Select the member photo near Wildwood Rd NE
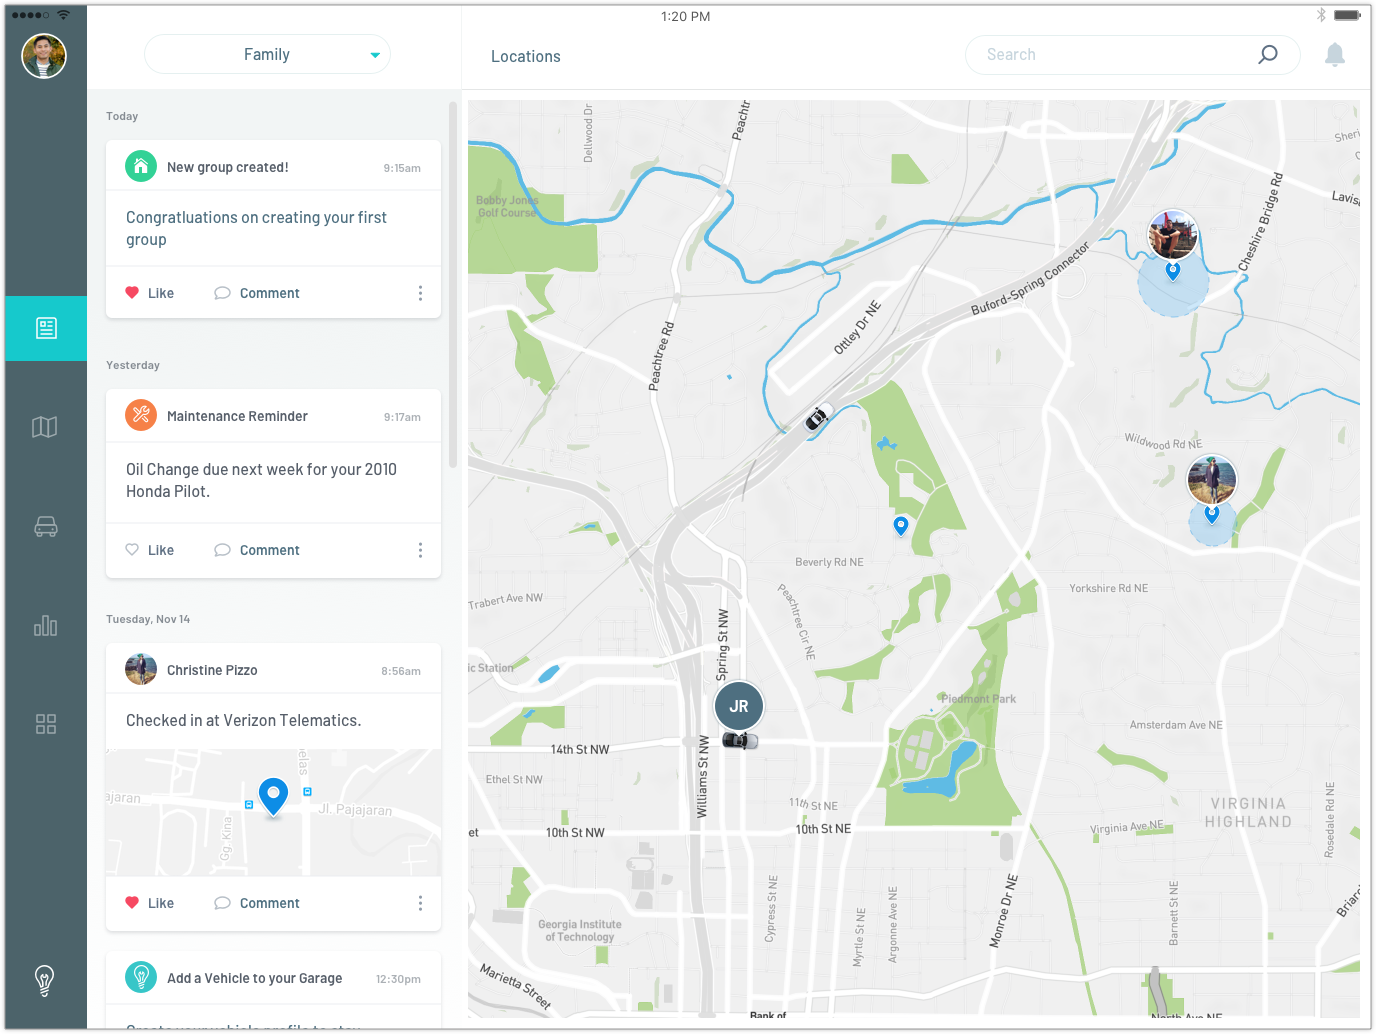1376x1034 pixels. (1212, 480)
